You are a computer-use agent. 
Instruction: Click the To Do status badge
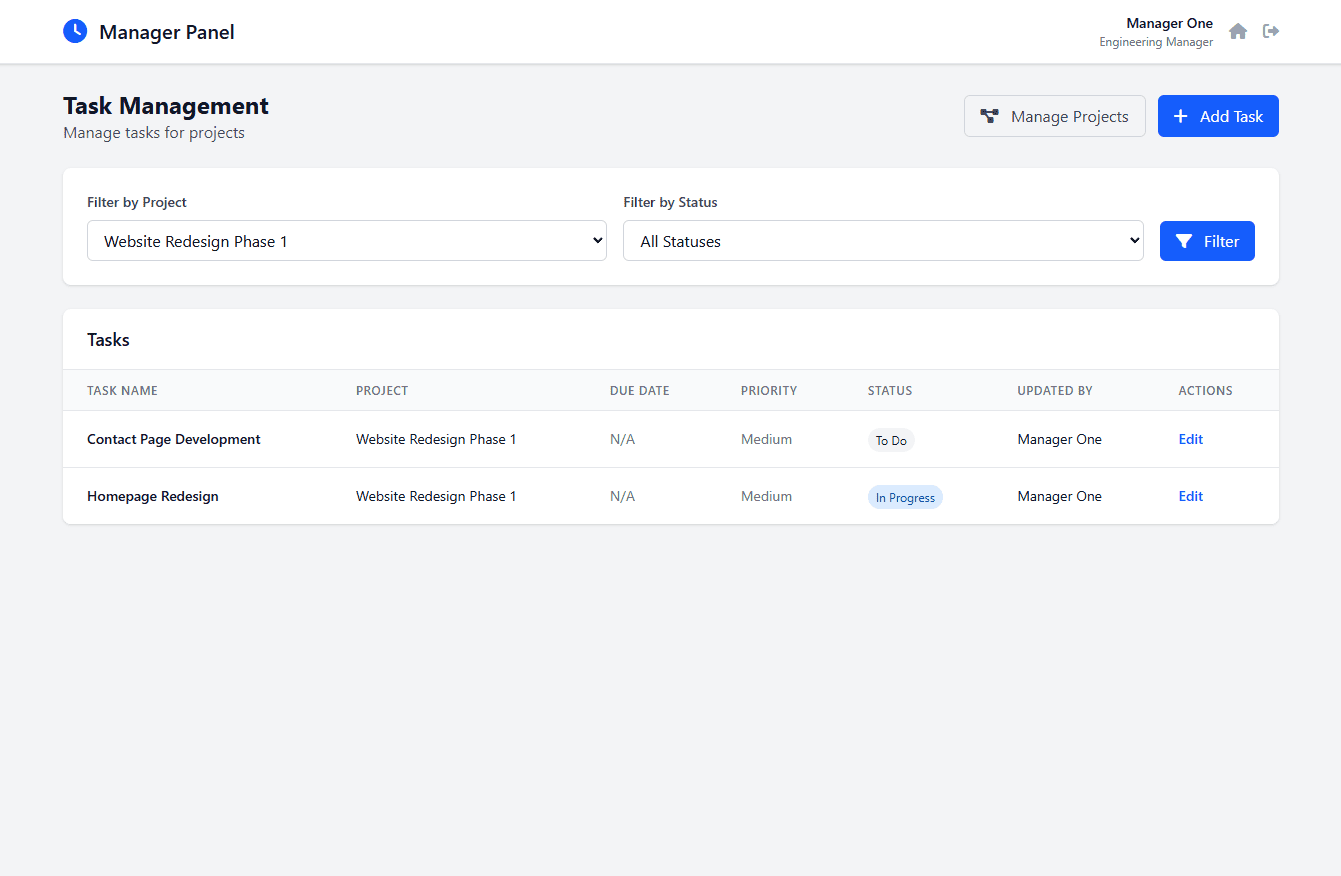(890, 439)
